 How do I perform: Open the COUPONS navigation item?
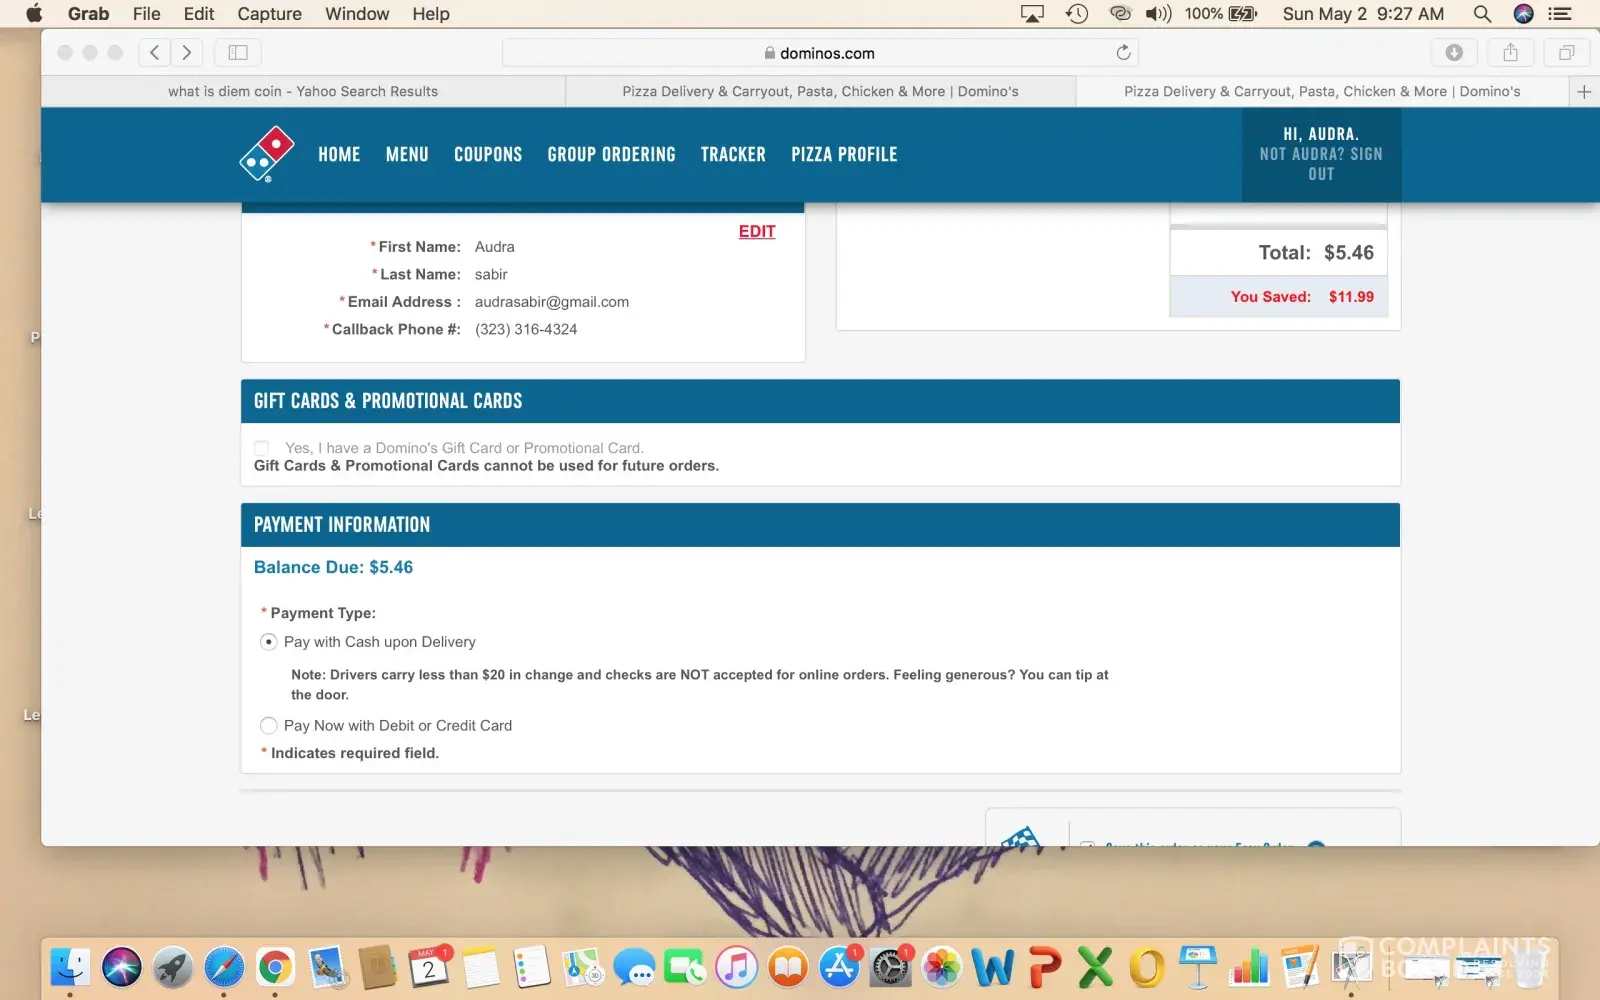[488, 155]
